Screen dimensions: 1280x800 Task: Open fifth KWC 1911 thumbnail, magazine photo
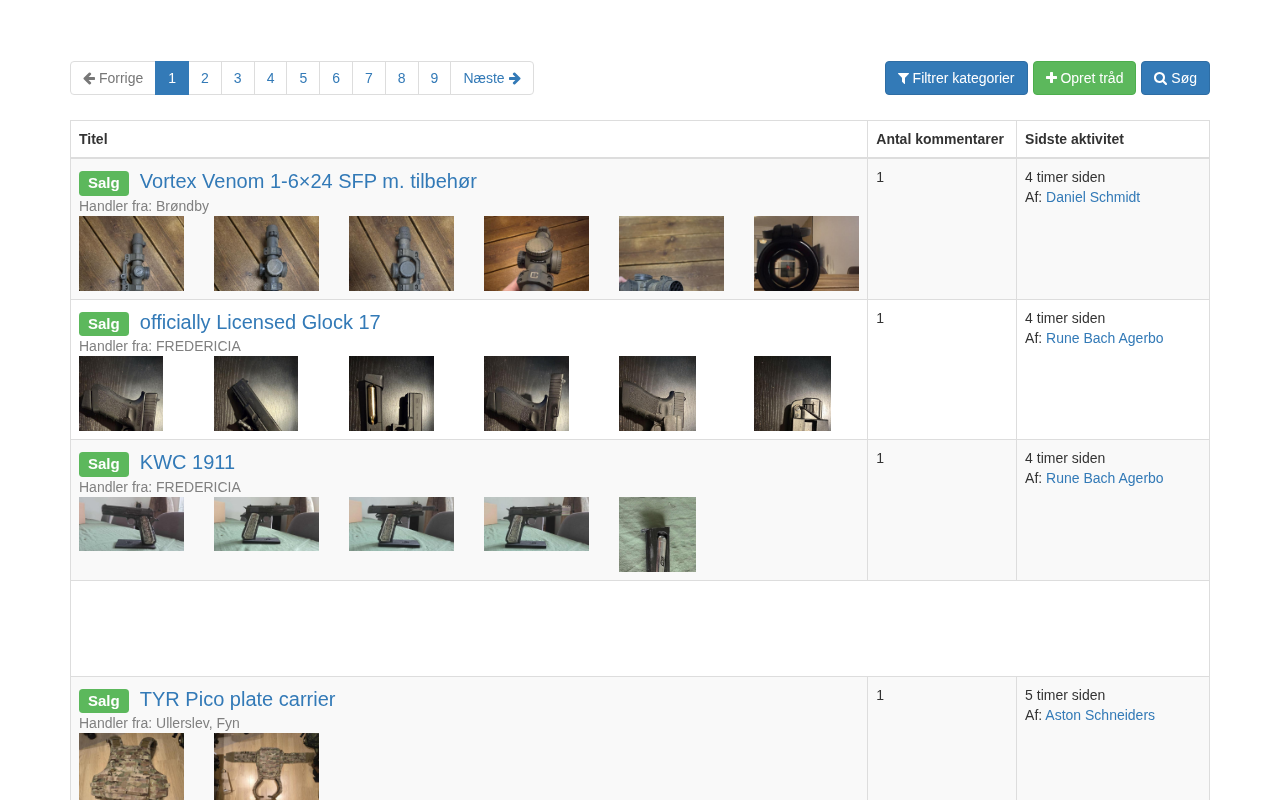657,534
